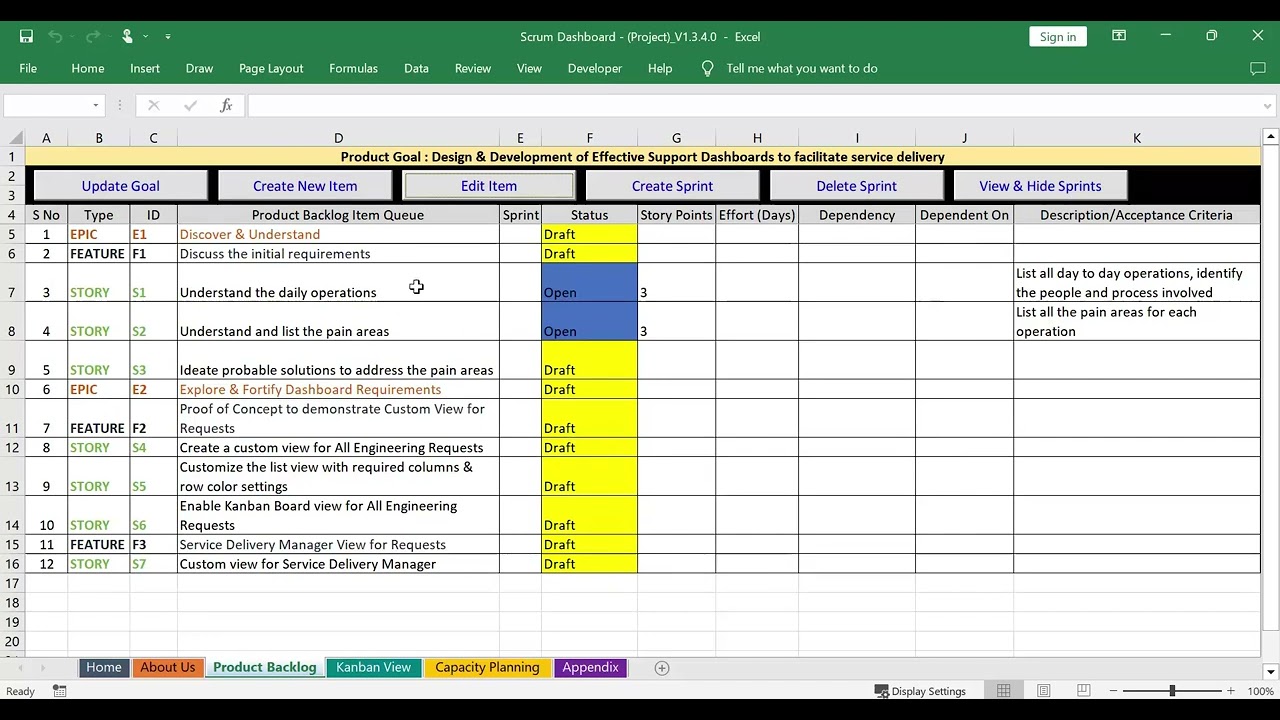Open Touch/Mouse mode dropdown arrow
1280x720 pixels.
tap(146, 36)
